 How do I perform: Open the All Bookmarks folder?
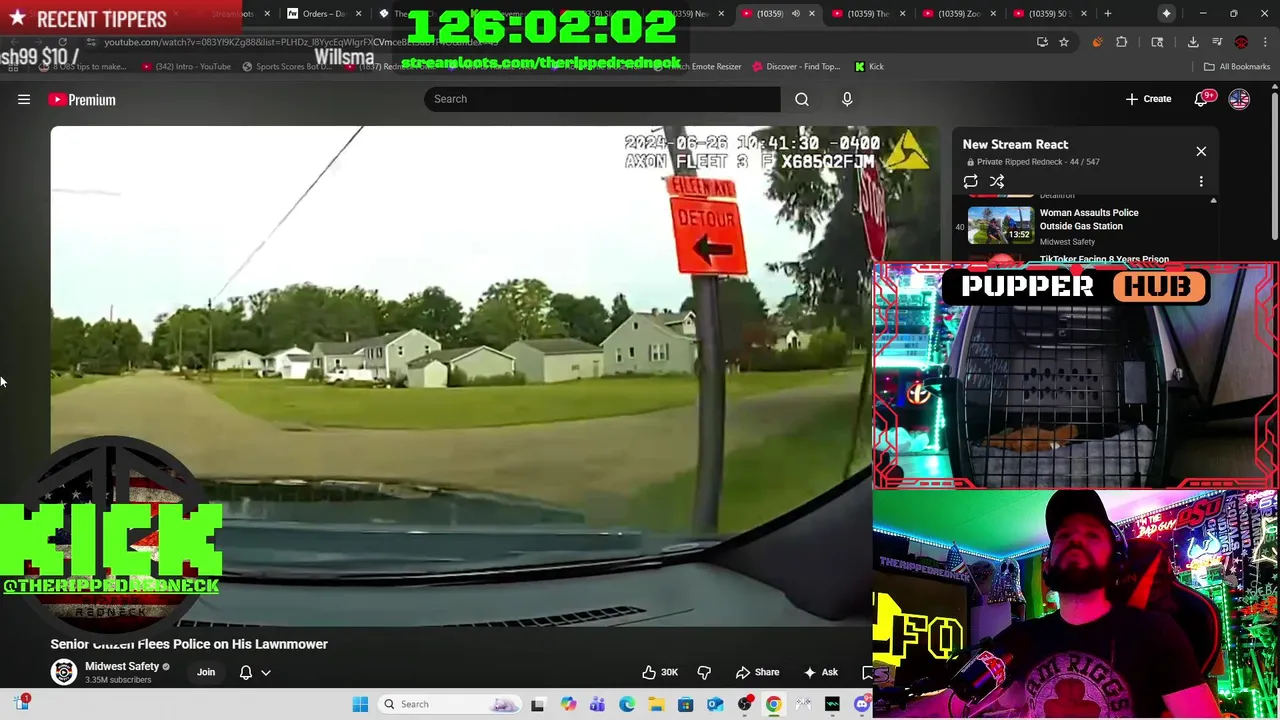coord(1237,66)
